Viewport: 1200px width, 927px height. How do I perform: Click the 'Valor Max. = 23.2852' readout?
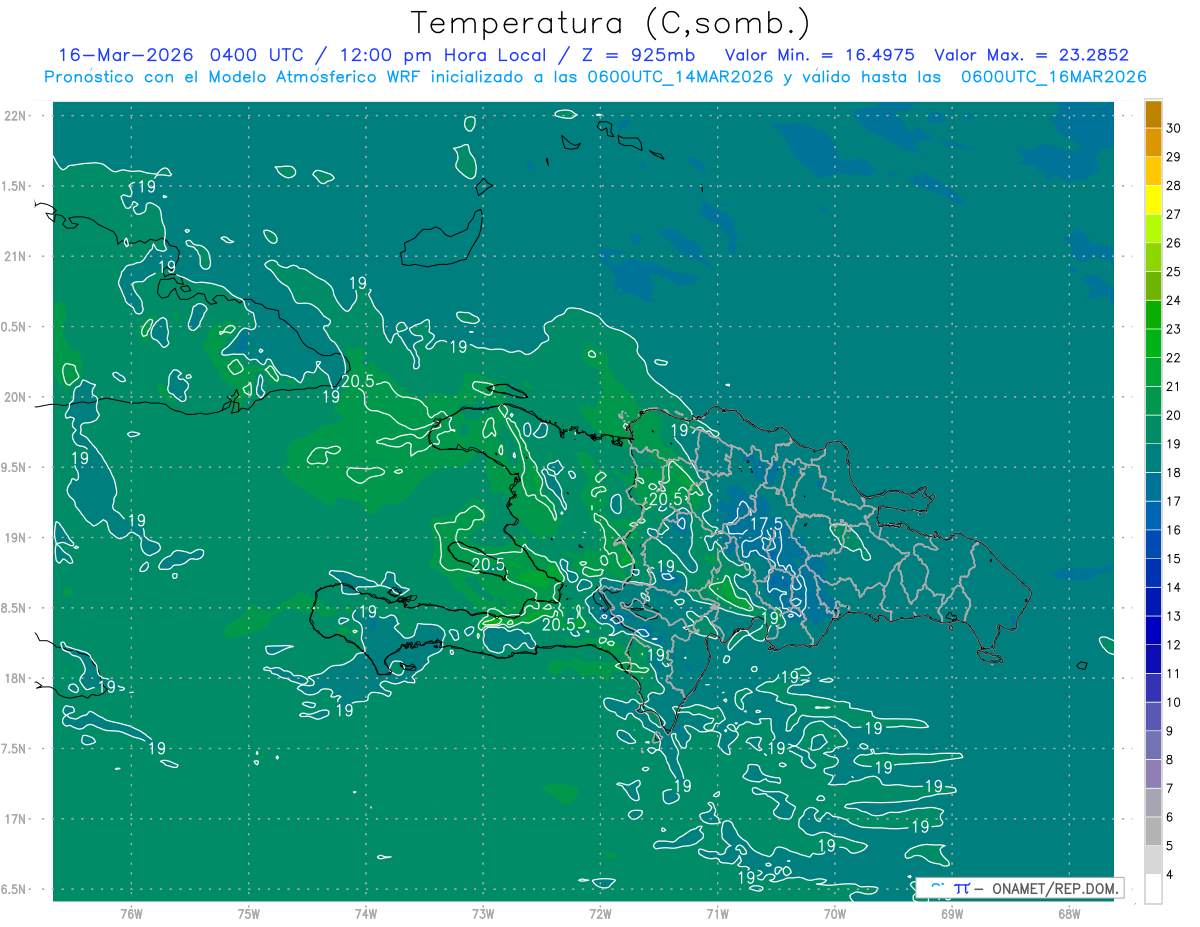click(x=1032, y=55)
